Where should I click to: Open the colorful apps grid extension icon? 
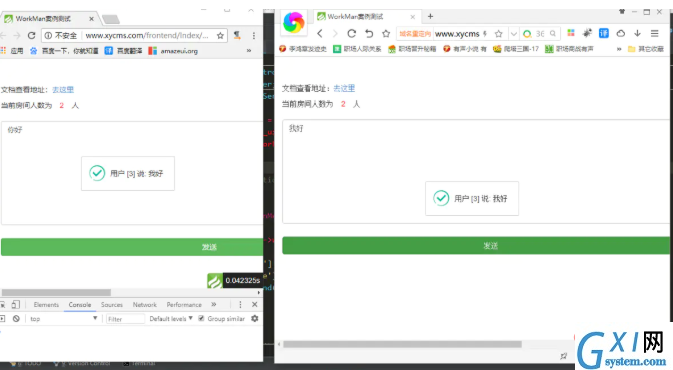click(x=571, y=33)
